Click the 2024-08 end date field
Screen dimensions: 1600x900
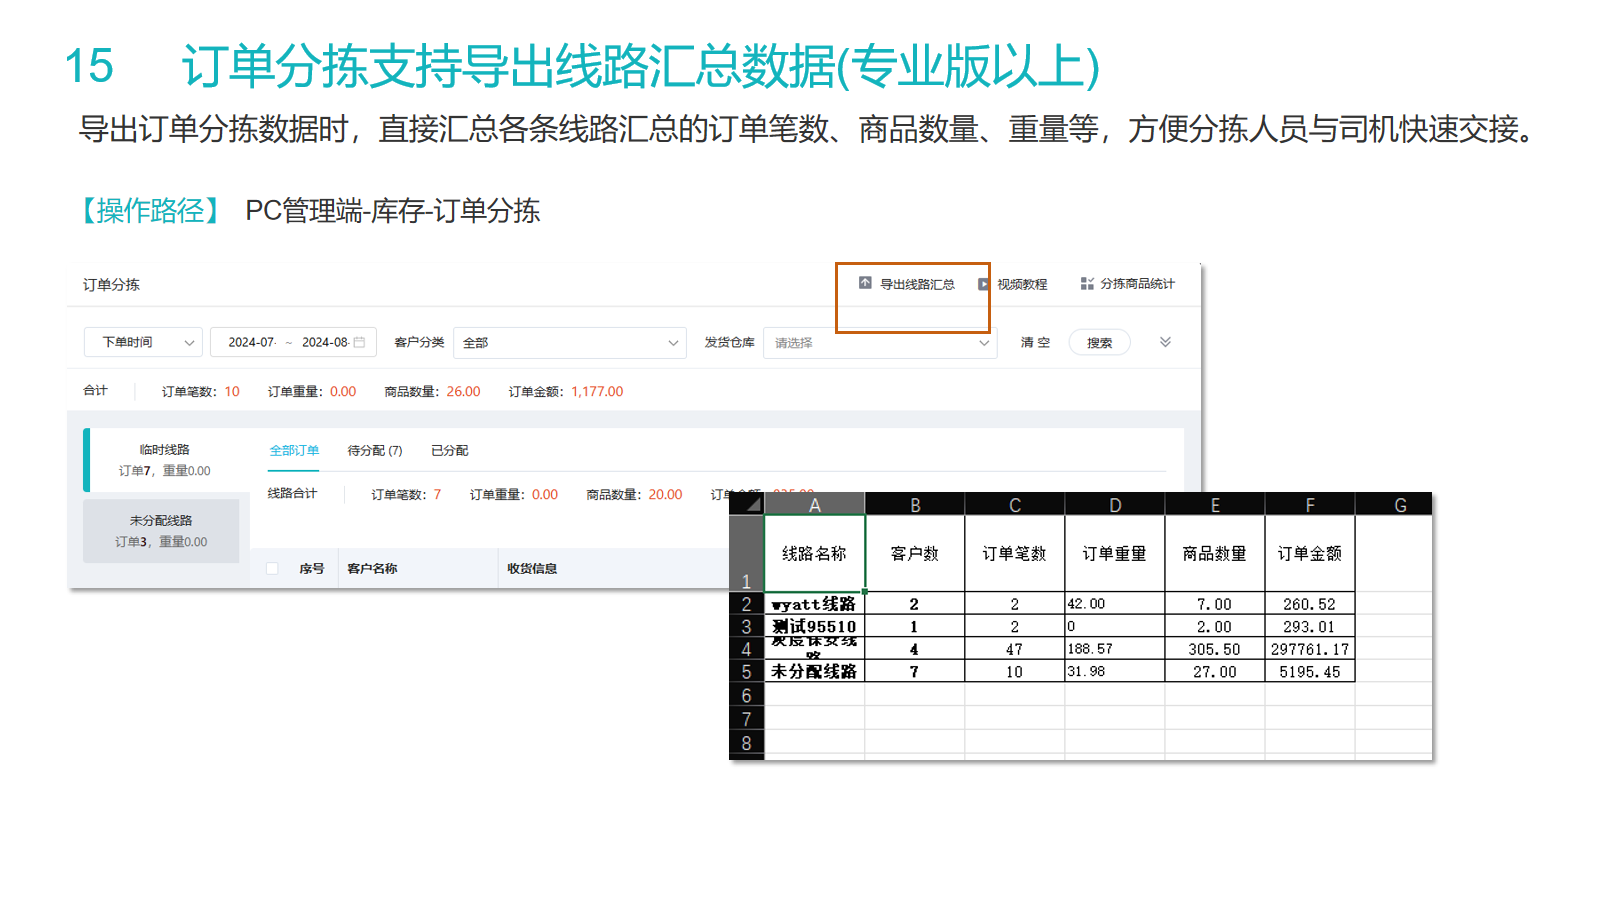325,342
